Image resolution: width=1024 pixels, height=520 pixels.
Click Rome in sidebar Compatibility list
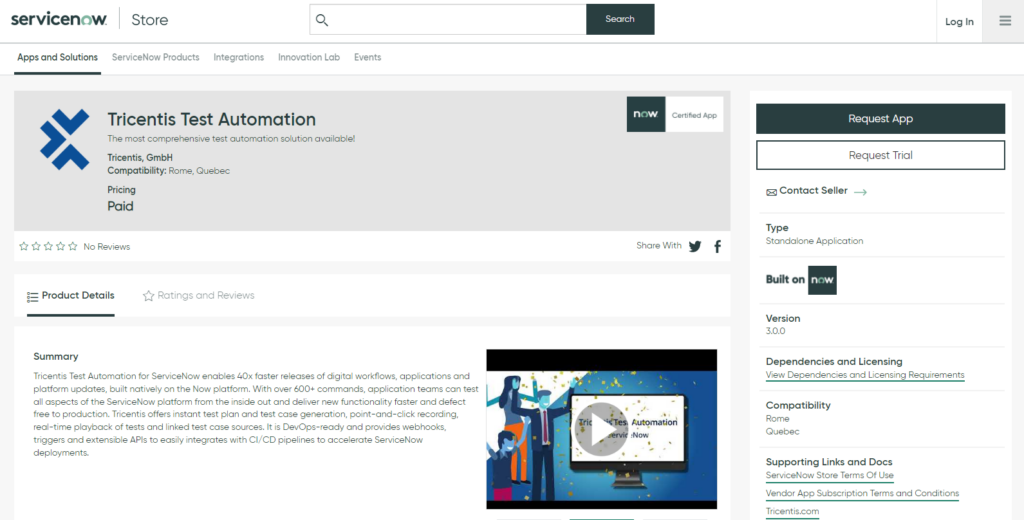[777, 419]
